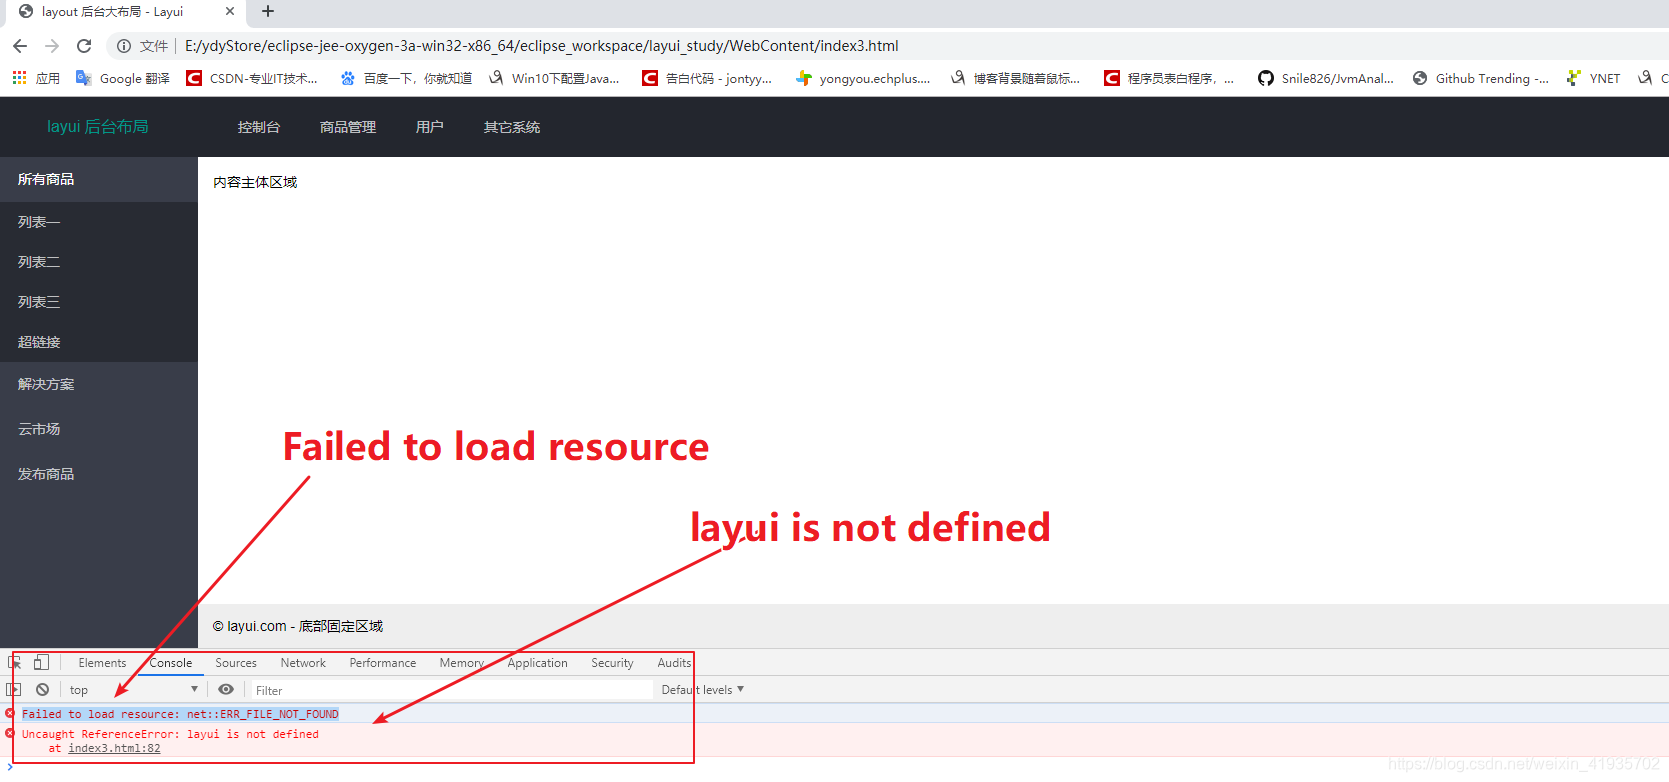The width and height of the screenshot is (1669, 782).
Task: Open the 商品管理 top nav item
Action: point(348,127)
